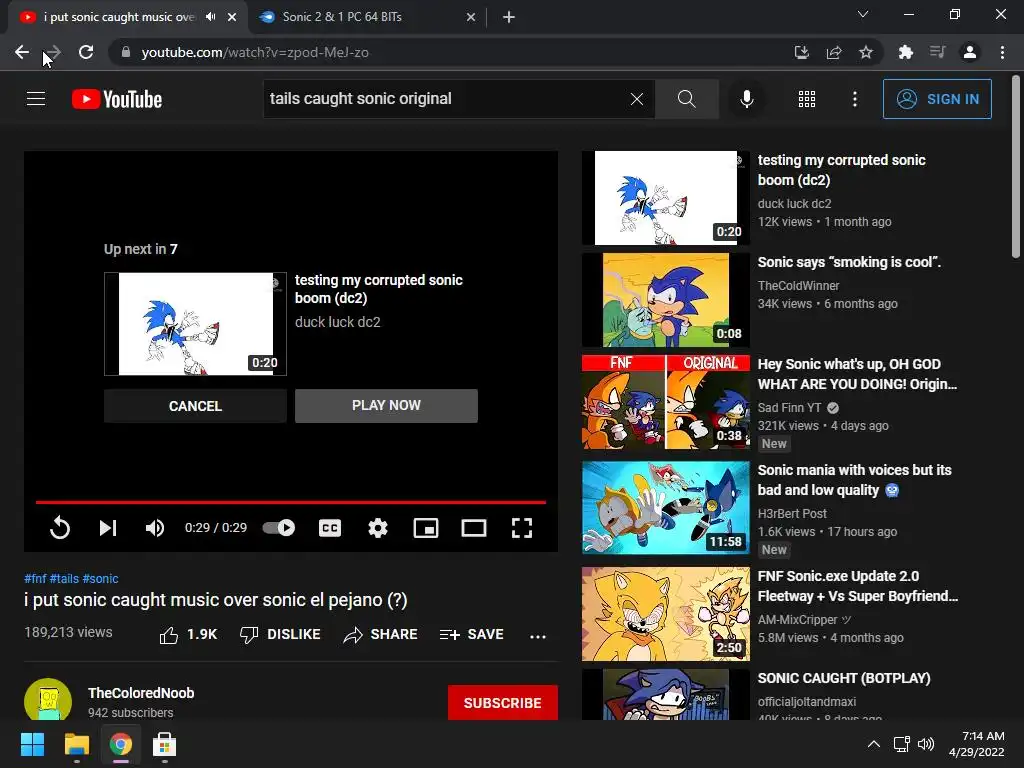Go to the YouTube home logo

click(117, 99)
